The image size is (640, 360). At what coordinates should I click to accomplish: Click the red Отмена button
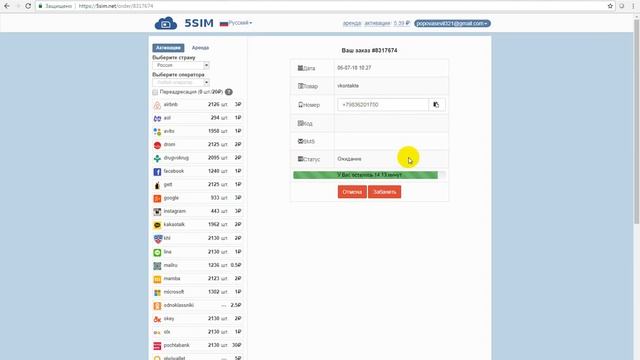(352, 192)
